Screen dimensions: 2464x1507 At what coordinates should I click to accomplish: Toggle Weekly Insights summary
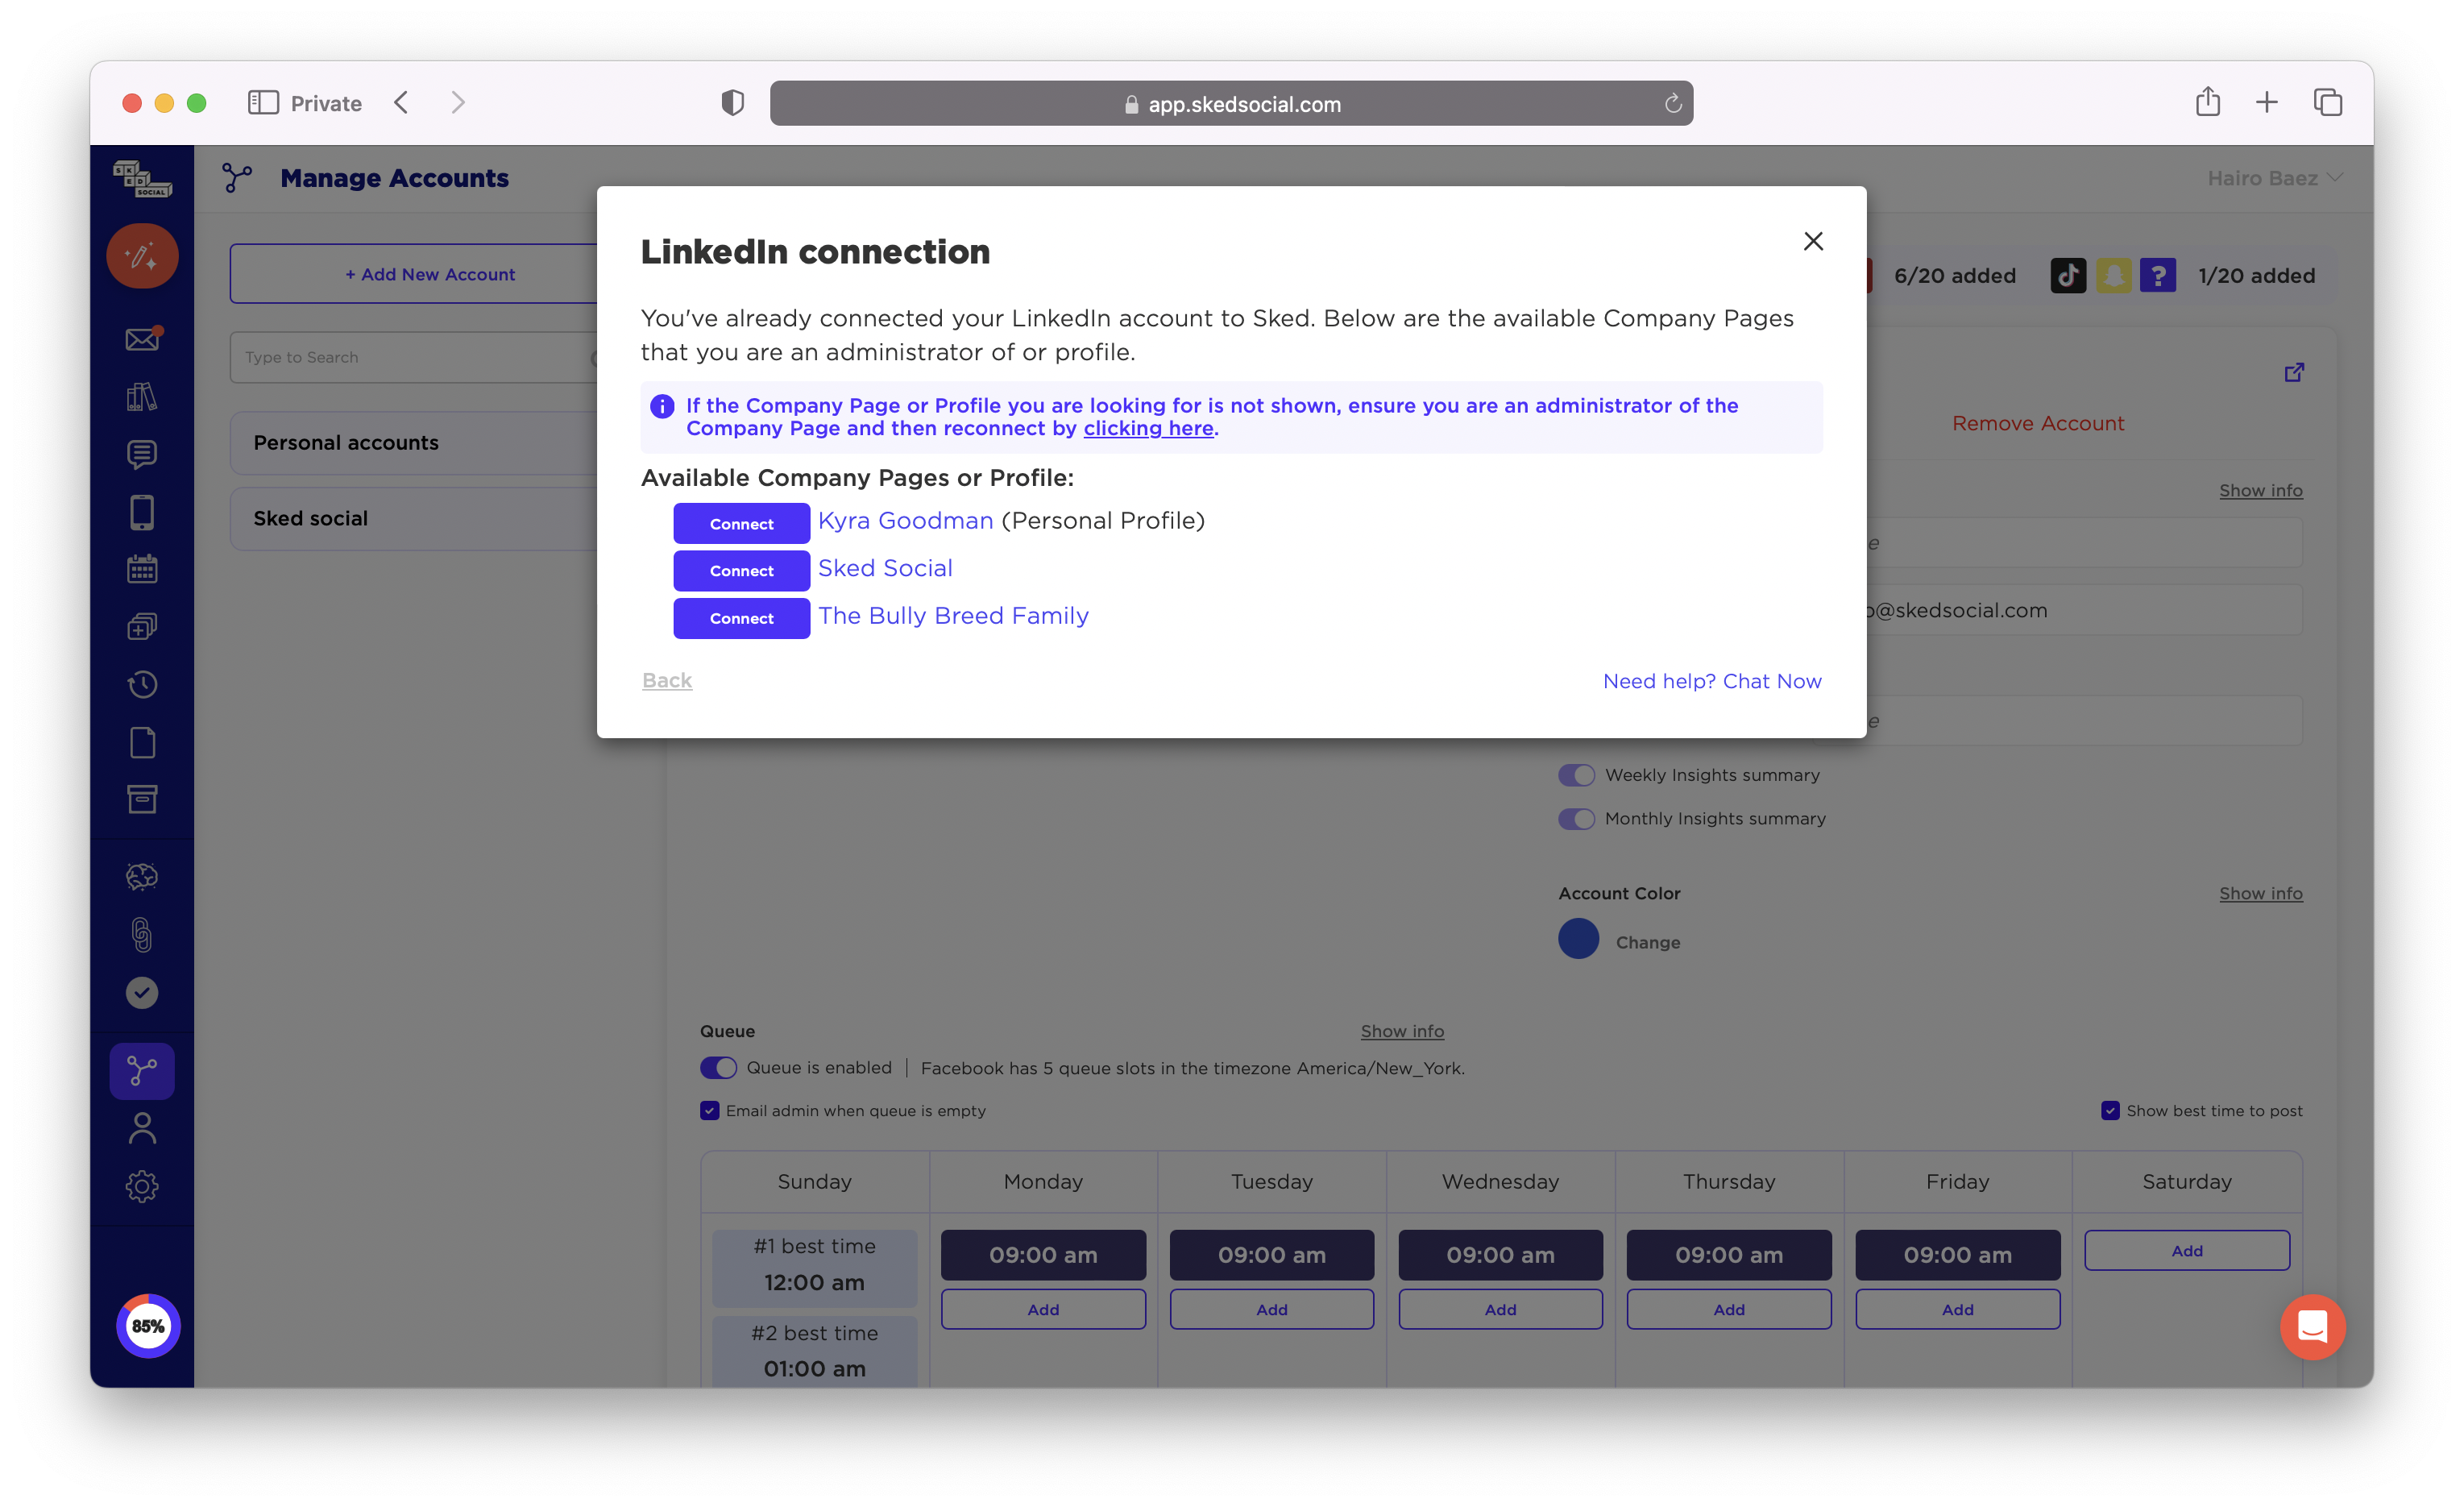1575,775
